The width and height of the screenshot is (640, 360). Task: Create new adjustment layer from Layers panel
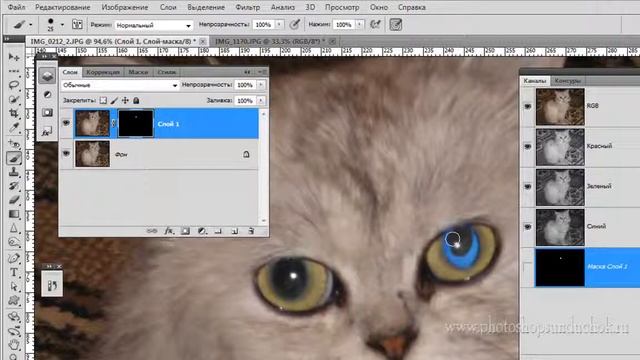(202, 231)
